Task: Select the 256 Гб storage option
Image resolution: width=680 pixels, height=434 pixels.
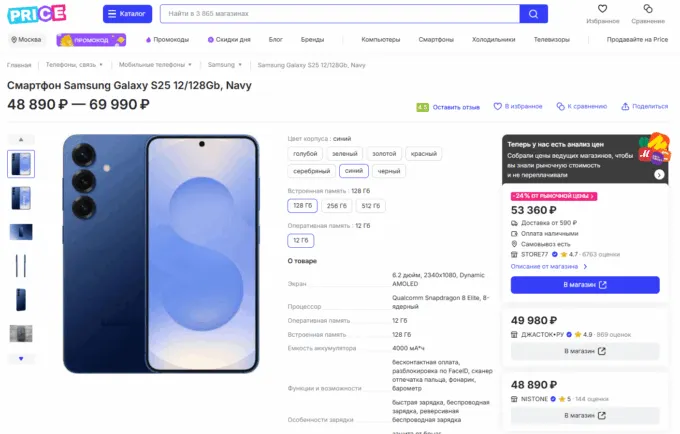Action: (337, 206)
